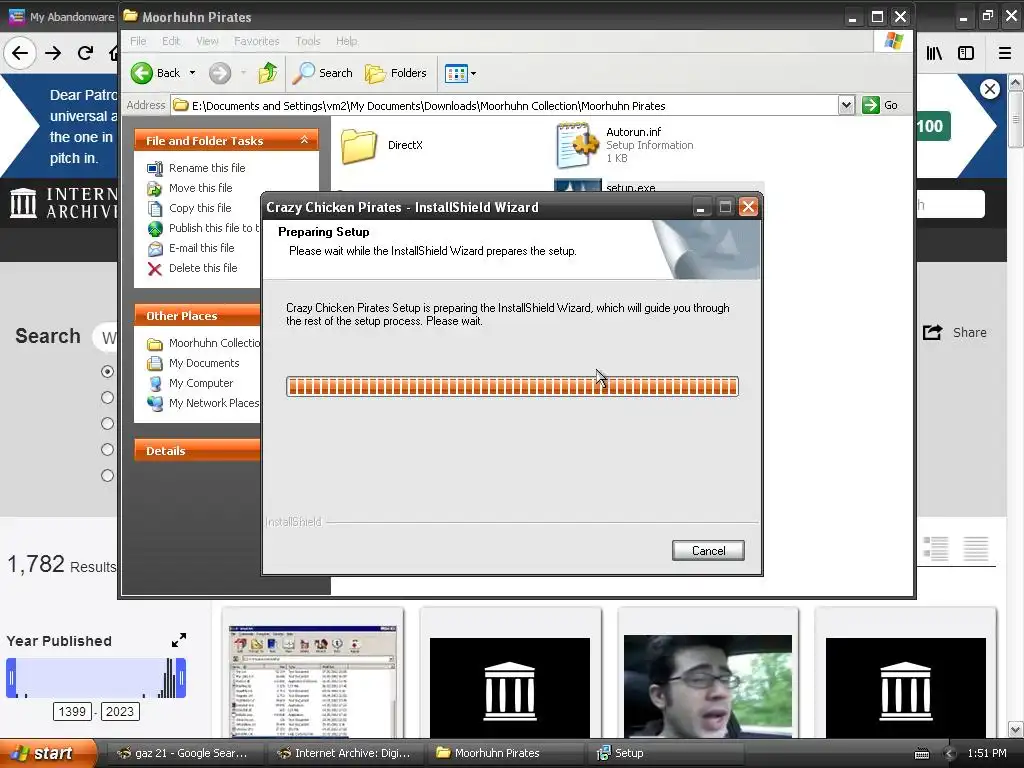Open the Tools menu in Explorer
Image resolution: width=1024 pixels, height=768 pixels.
[x=308, y=41]
